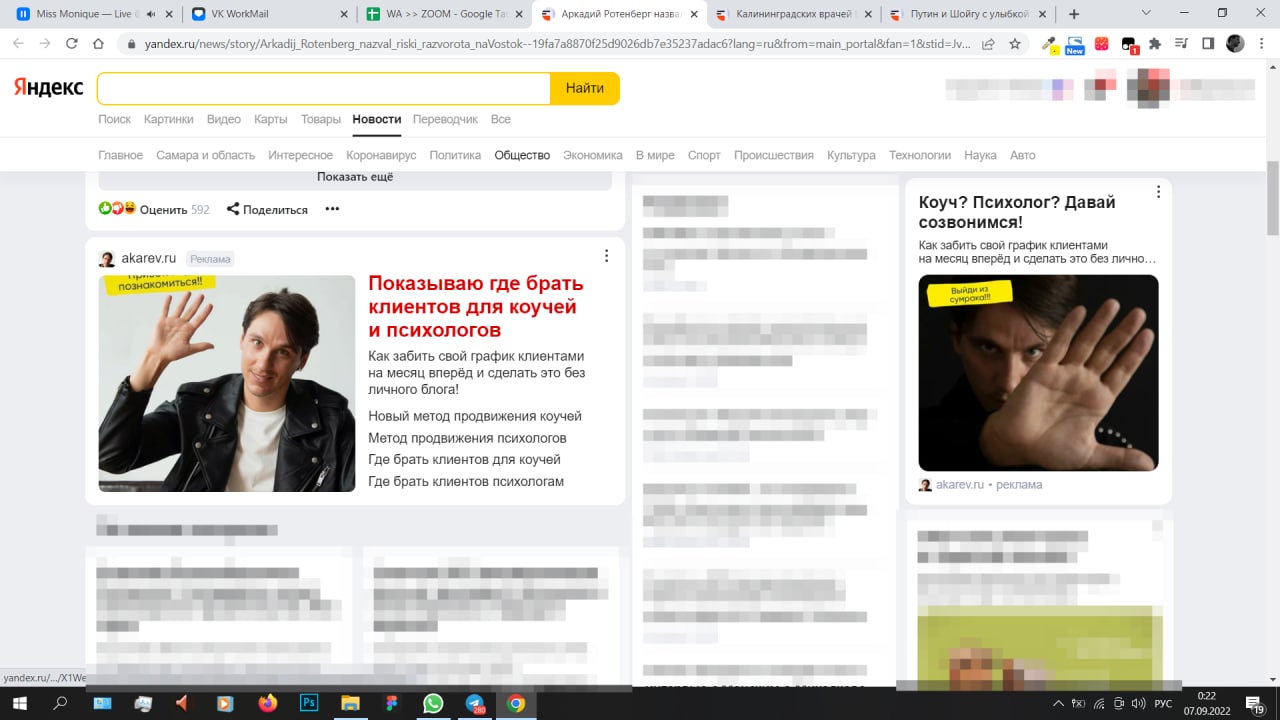
Task: Click the Поделиться share icon
Action: point(234,209)
